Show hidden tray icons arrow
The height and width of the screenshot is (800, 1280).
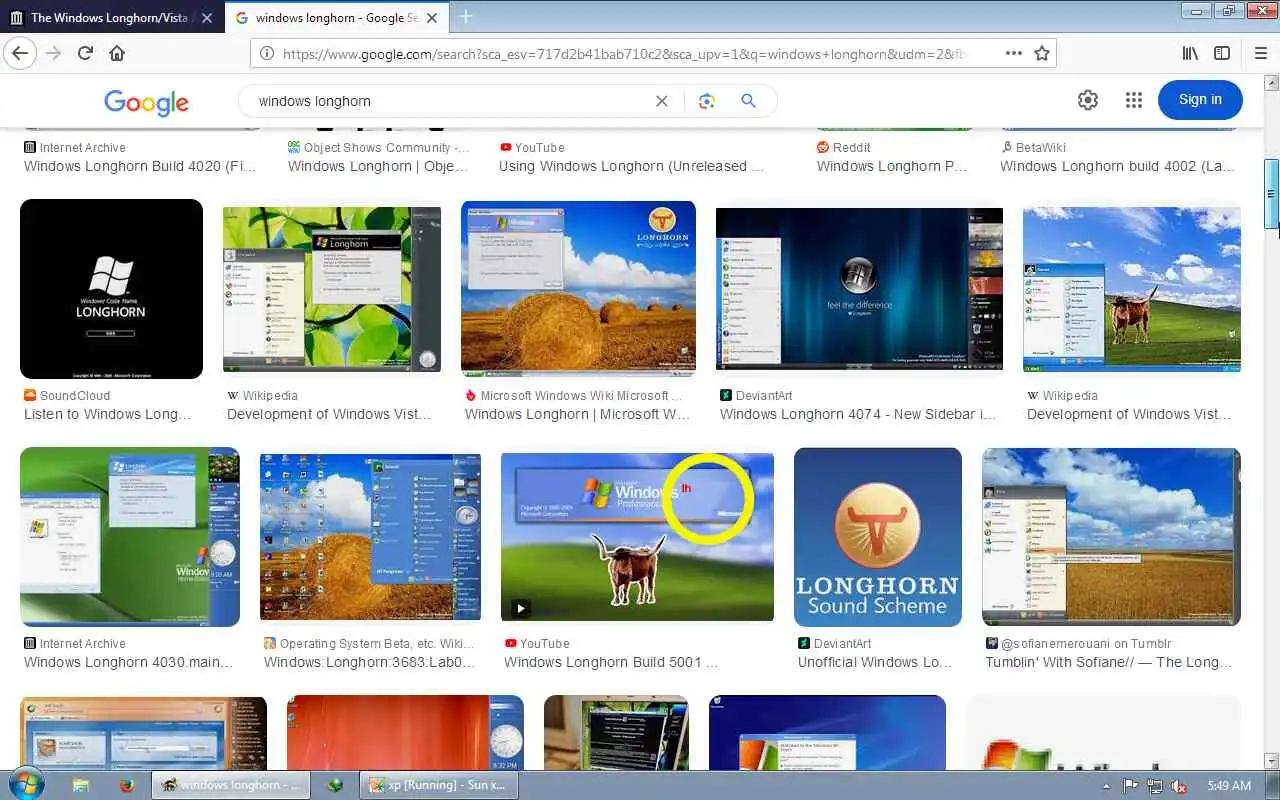1106,786
